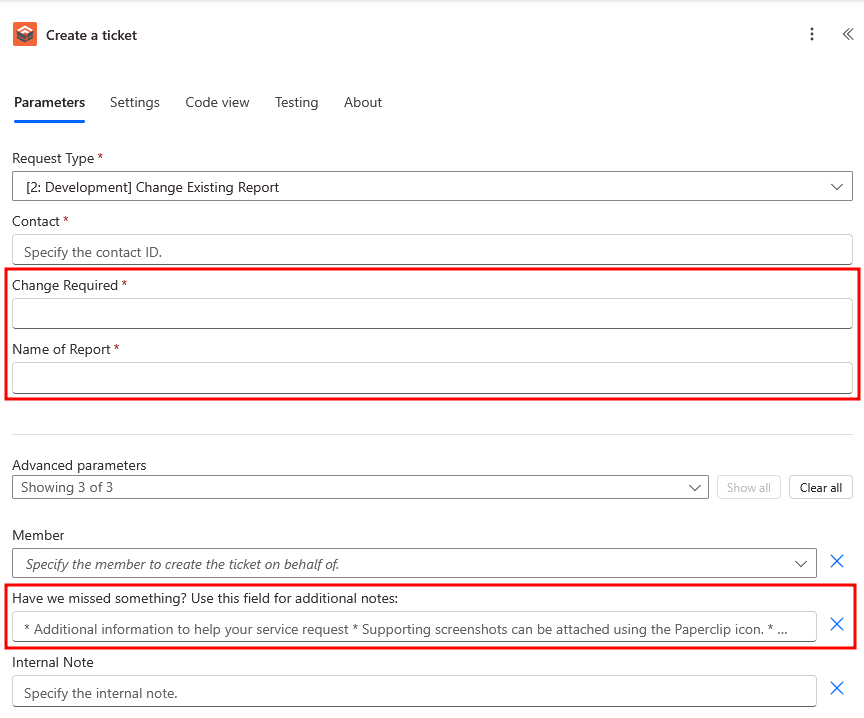Select the Parameters tab
The image size is (864, 718).
(49, 102)
